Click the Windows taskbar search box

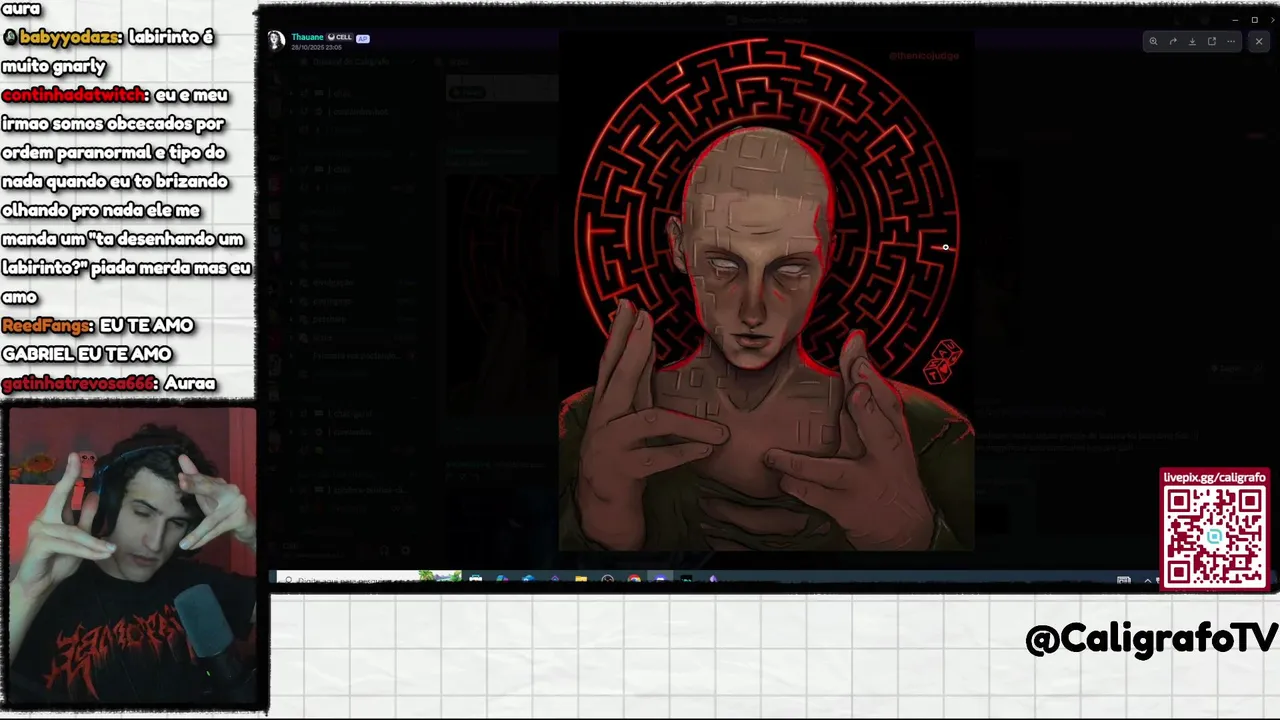(x=368, y=578)
